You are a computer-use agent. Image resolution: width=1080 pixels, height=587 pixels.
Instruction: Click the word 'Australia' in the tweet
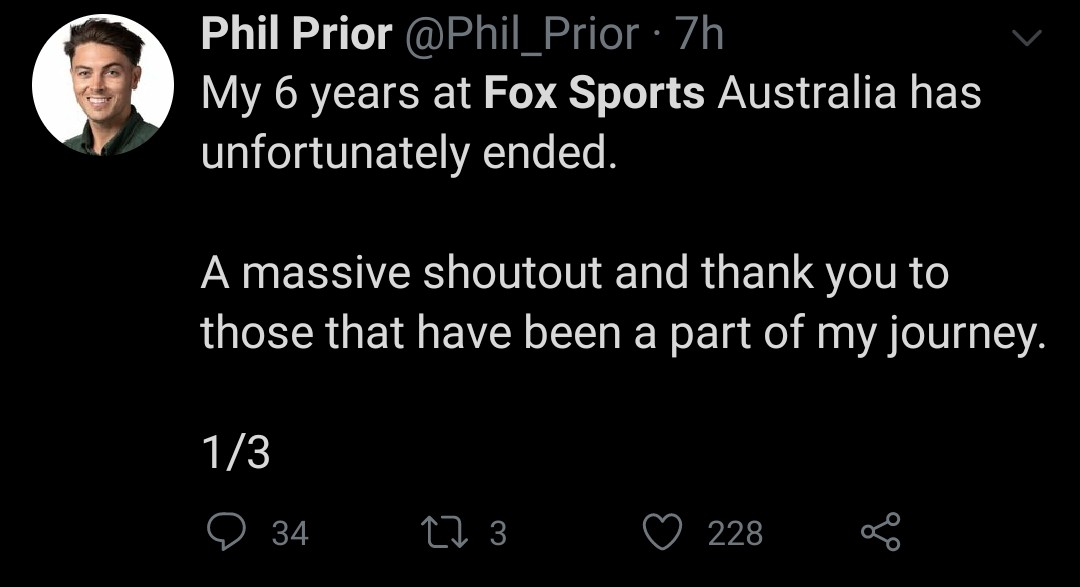click(x=807, y=92)
